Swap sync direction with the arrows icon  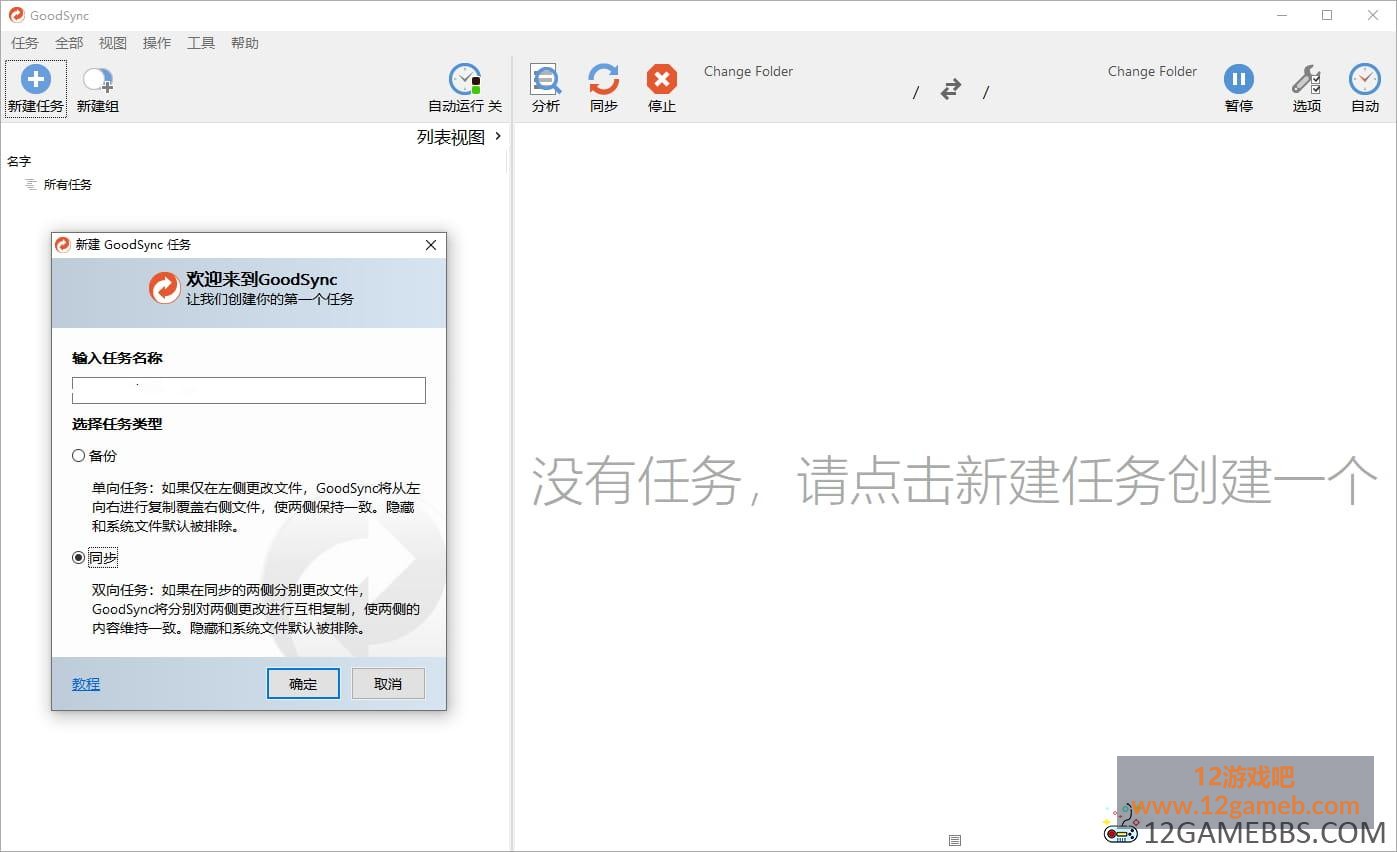pos(951,90)
